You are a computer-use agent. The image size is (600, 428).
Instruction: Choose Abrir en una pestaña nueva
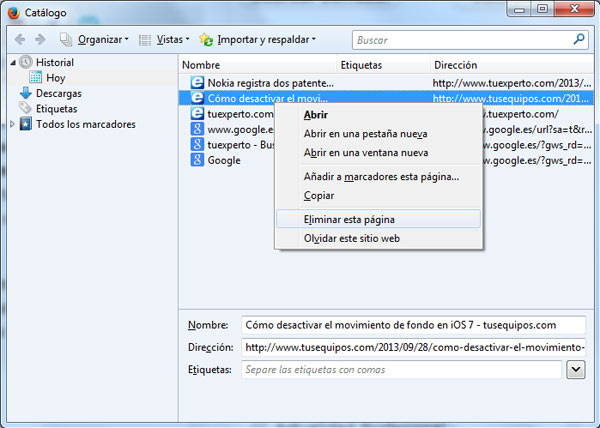378,134
